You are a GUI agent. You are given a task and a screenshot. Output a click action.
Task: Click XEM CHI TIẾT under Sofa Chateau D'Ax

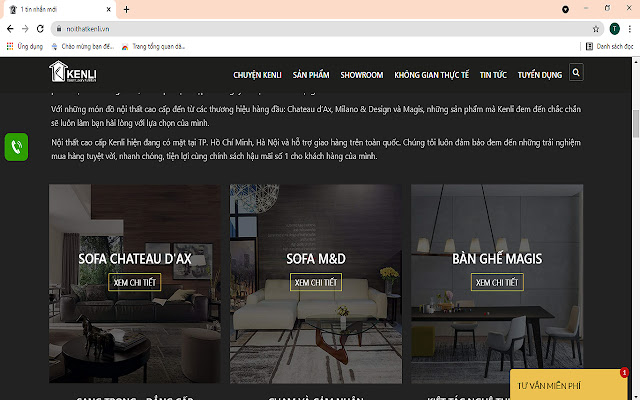pyautogui.click(x=135, y=282)
